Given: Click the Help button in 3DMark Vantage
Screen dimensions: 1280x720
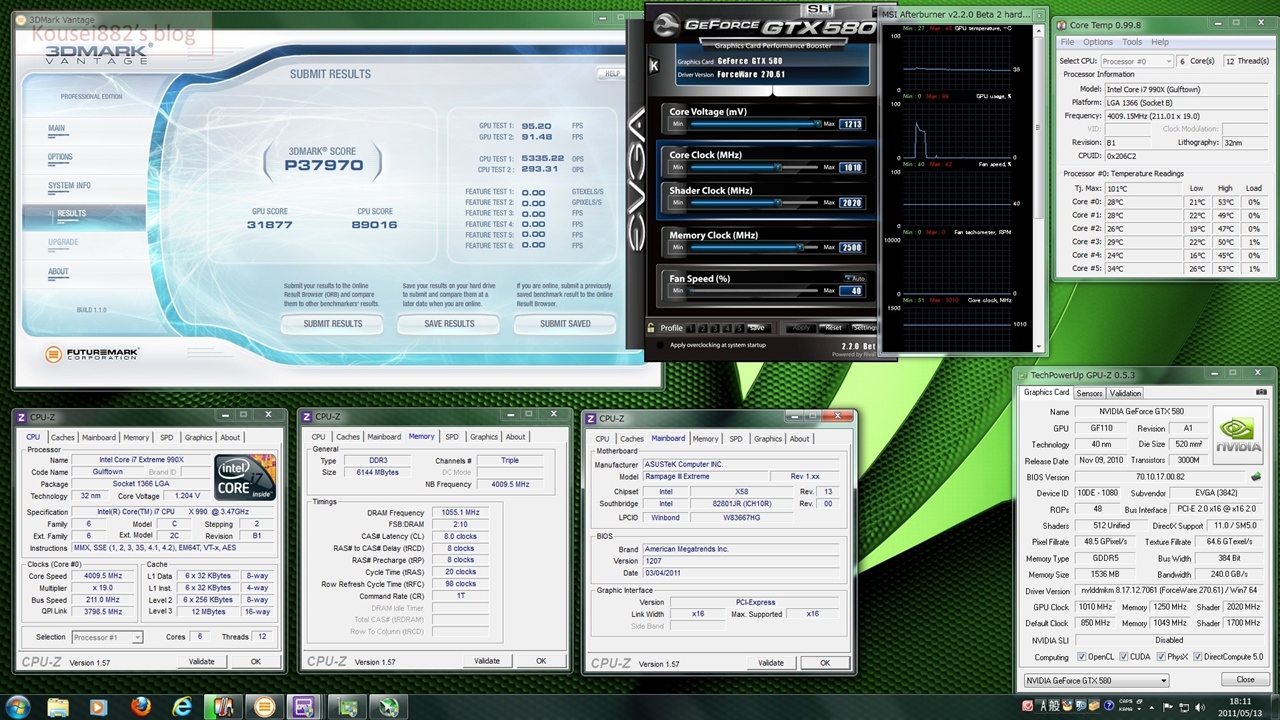Looking at the screenshot, I should click(x=612, y=74).
